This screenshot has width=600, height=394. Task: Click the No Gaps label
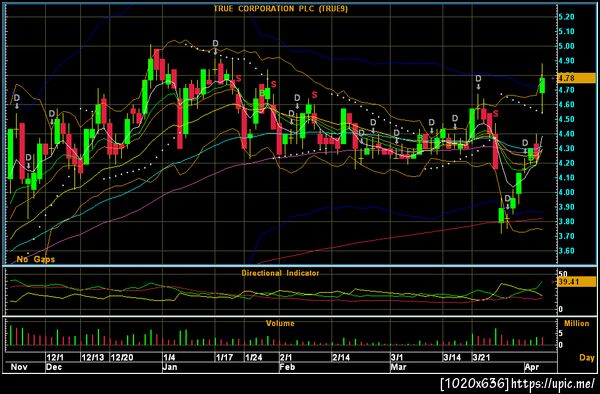(x=36, y=259)
